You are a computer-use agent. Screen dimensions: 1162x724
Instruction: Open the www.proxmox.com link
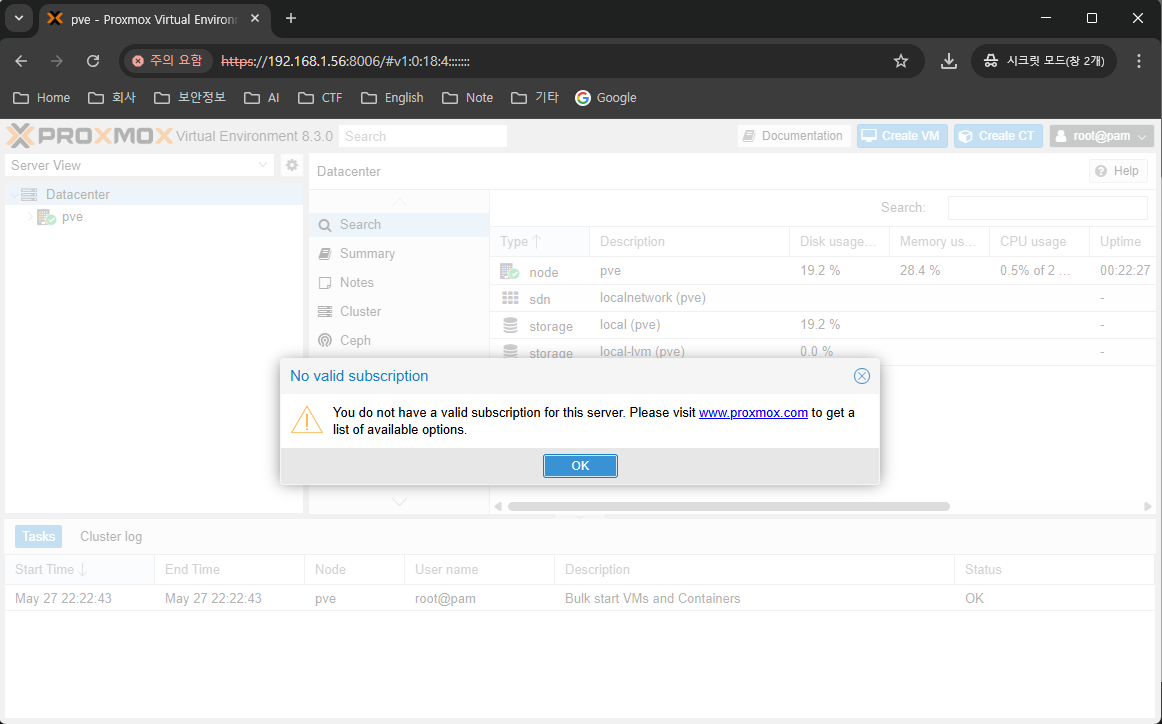coord(753,413)
